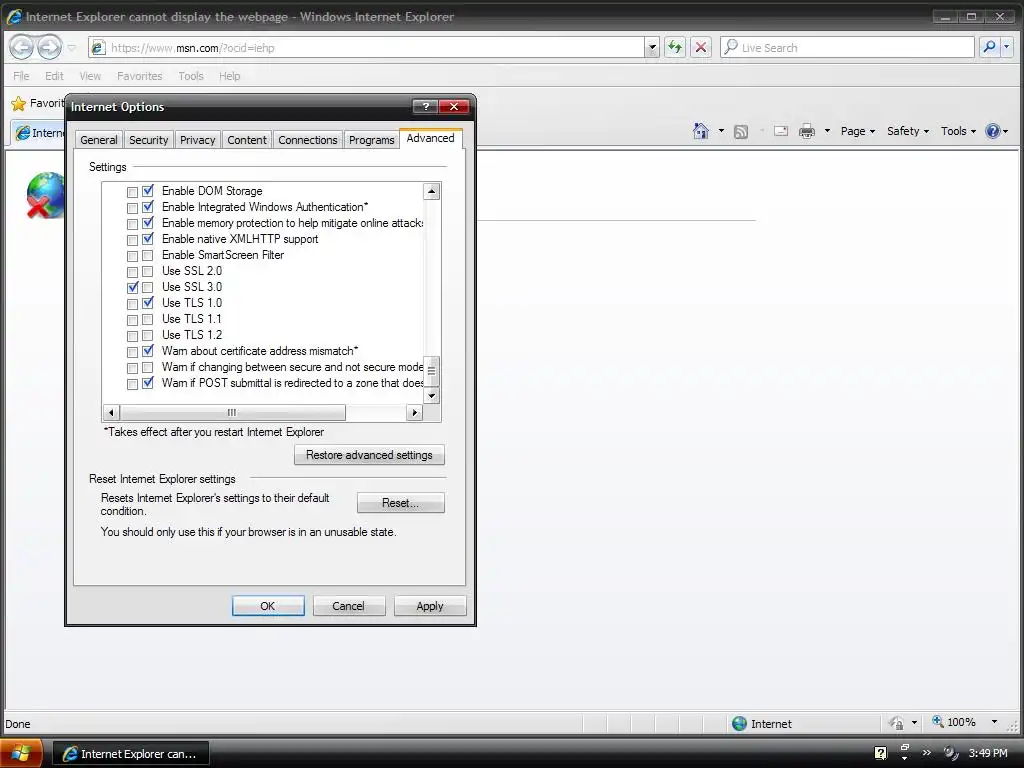The width and height of the screenshot is (1024, 768).
Task: Click the question mark help icon in the system tray
Action: pos(880,753)
